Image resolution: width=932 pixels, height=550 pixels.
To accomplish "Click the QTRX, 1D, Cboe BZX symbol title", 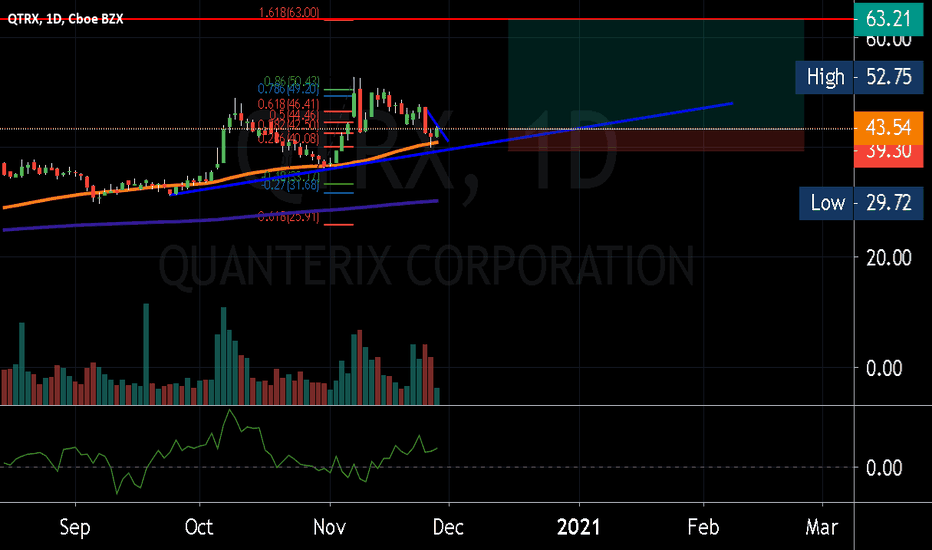I will [x=65, y=19].
